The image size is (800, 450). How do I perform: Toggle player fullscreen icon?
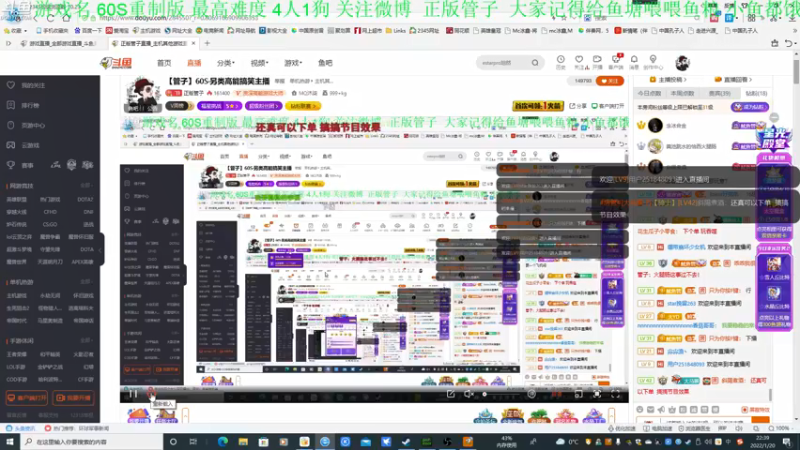point(615,393)
